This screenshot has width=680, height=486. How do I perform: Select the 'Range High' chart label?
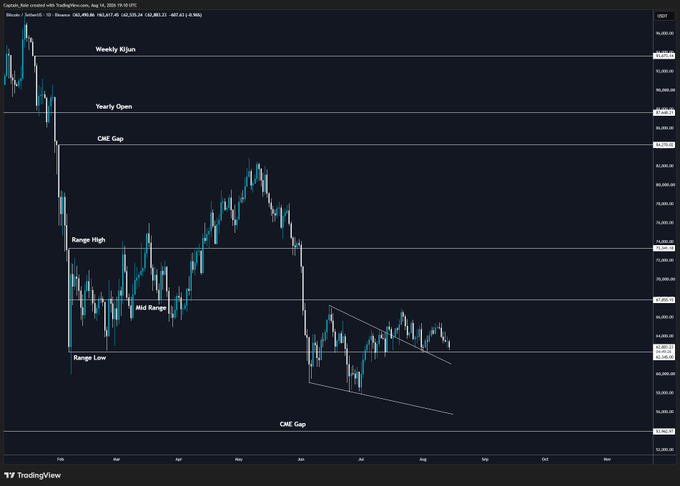[x=88, y=240]
